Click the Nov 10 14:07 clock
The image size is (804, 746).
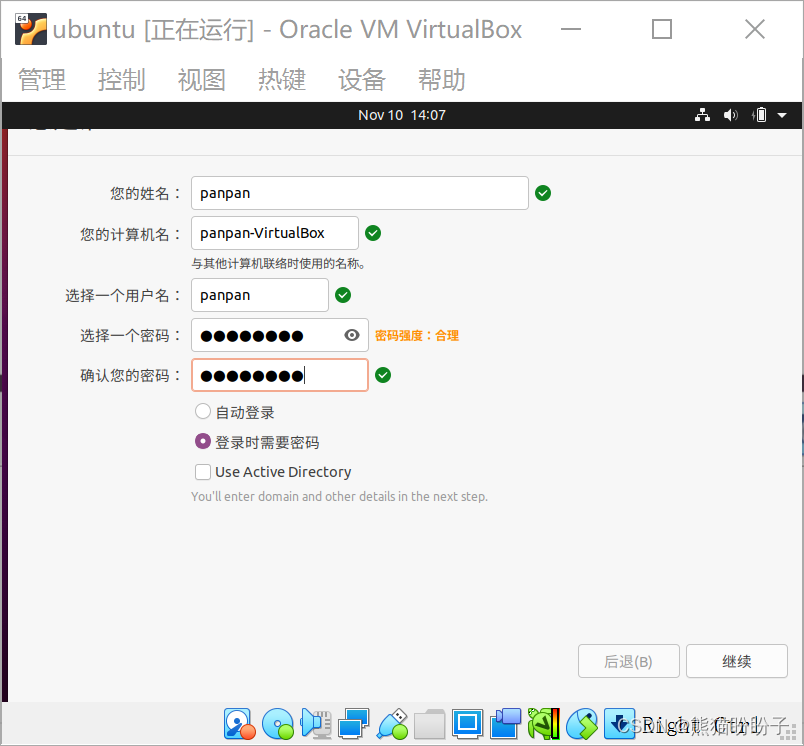pos(402,115)
